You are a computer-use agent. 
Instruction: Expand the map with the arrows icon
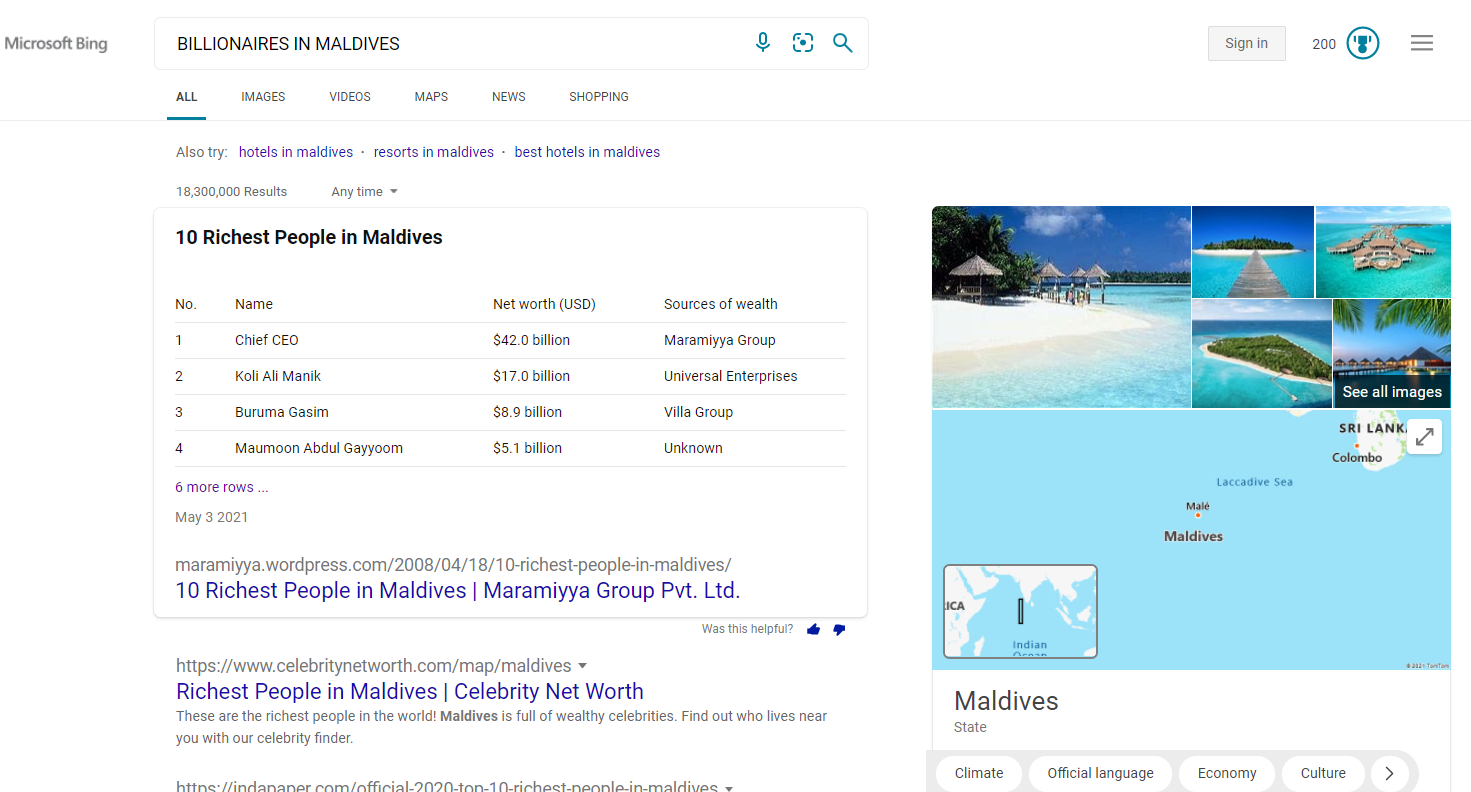(x=1425, y=437)
